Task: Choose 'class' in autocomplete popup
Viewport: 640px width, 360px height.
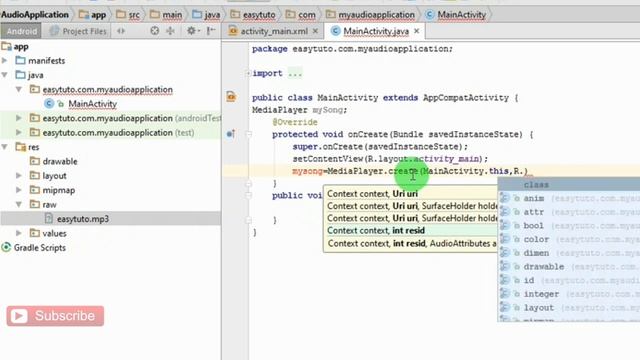Action: pos(569,185)
